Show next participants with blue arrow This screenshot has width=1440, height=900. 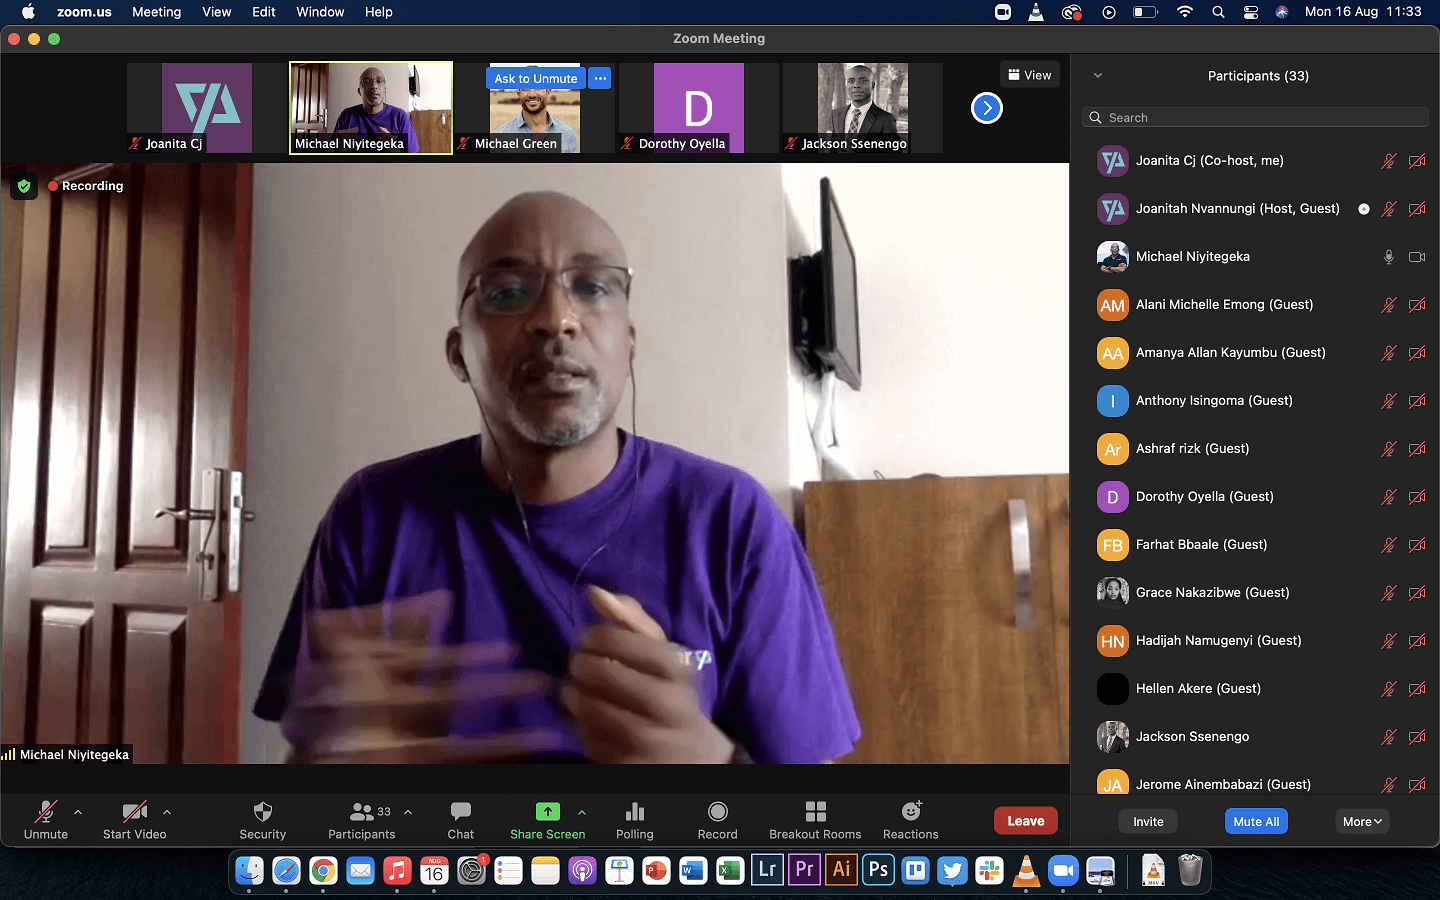tap(987, 108)
